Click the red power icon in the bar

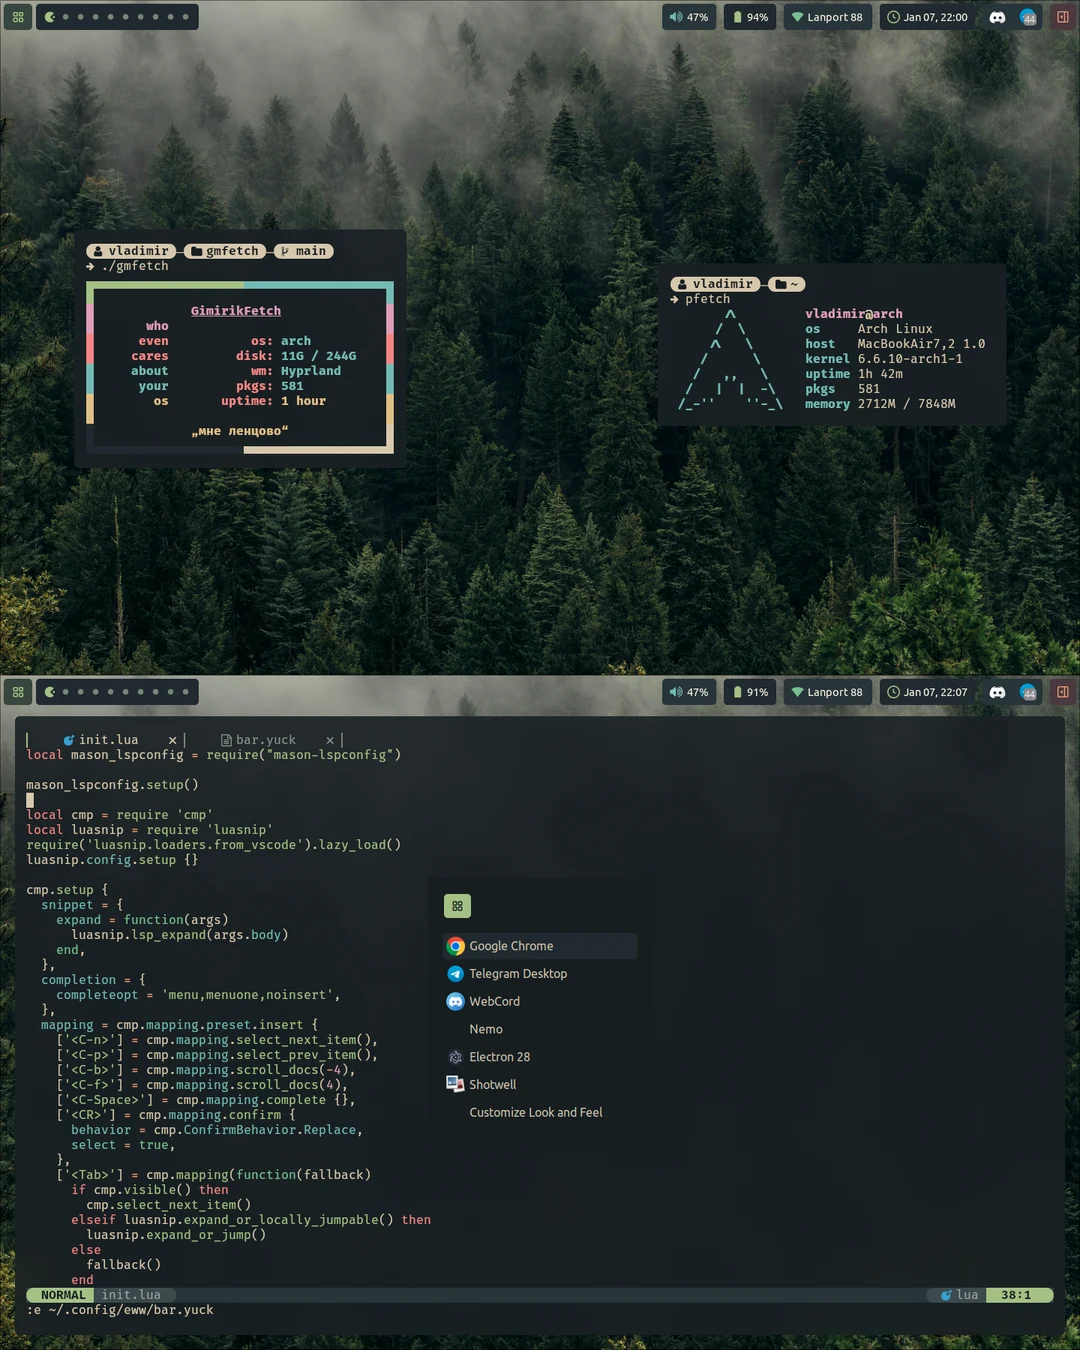coord(1063,17)
